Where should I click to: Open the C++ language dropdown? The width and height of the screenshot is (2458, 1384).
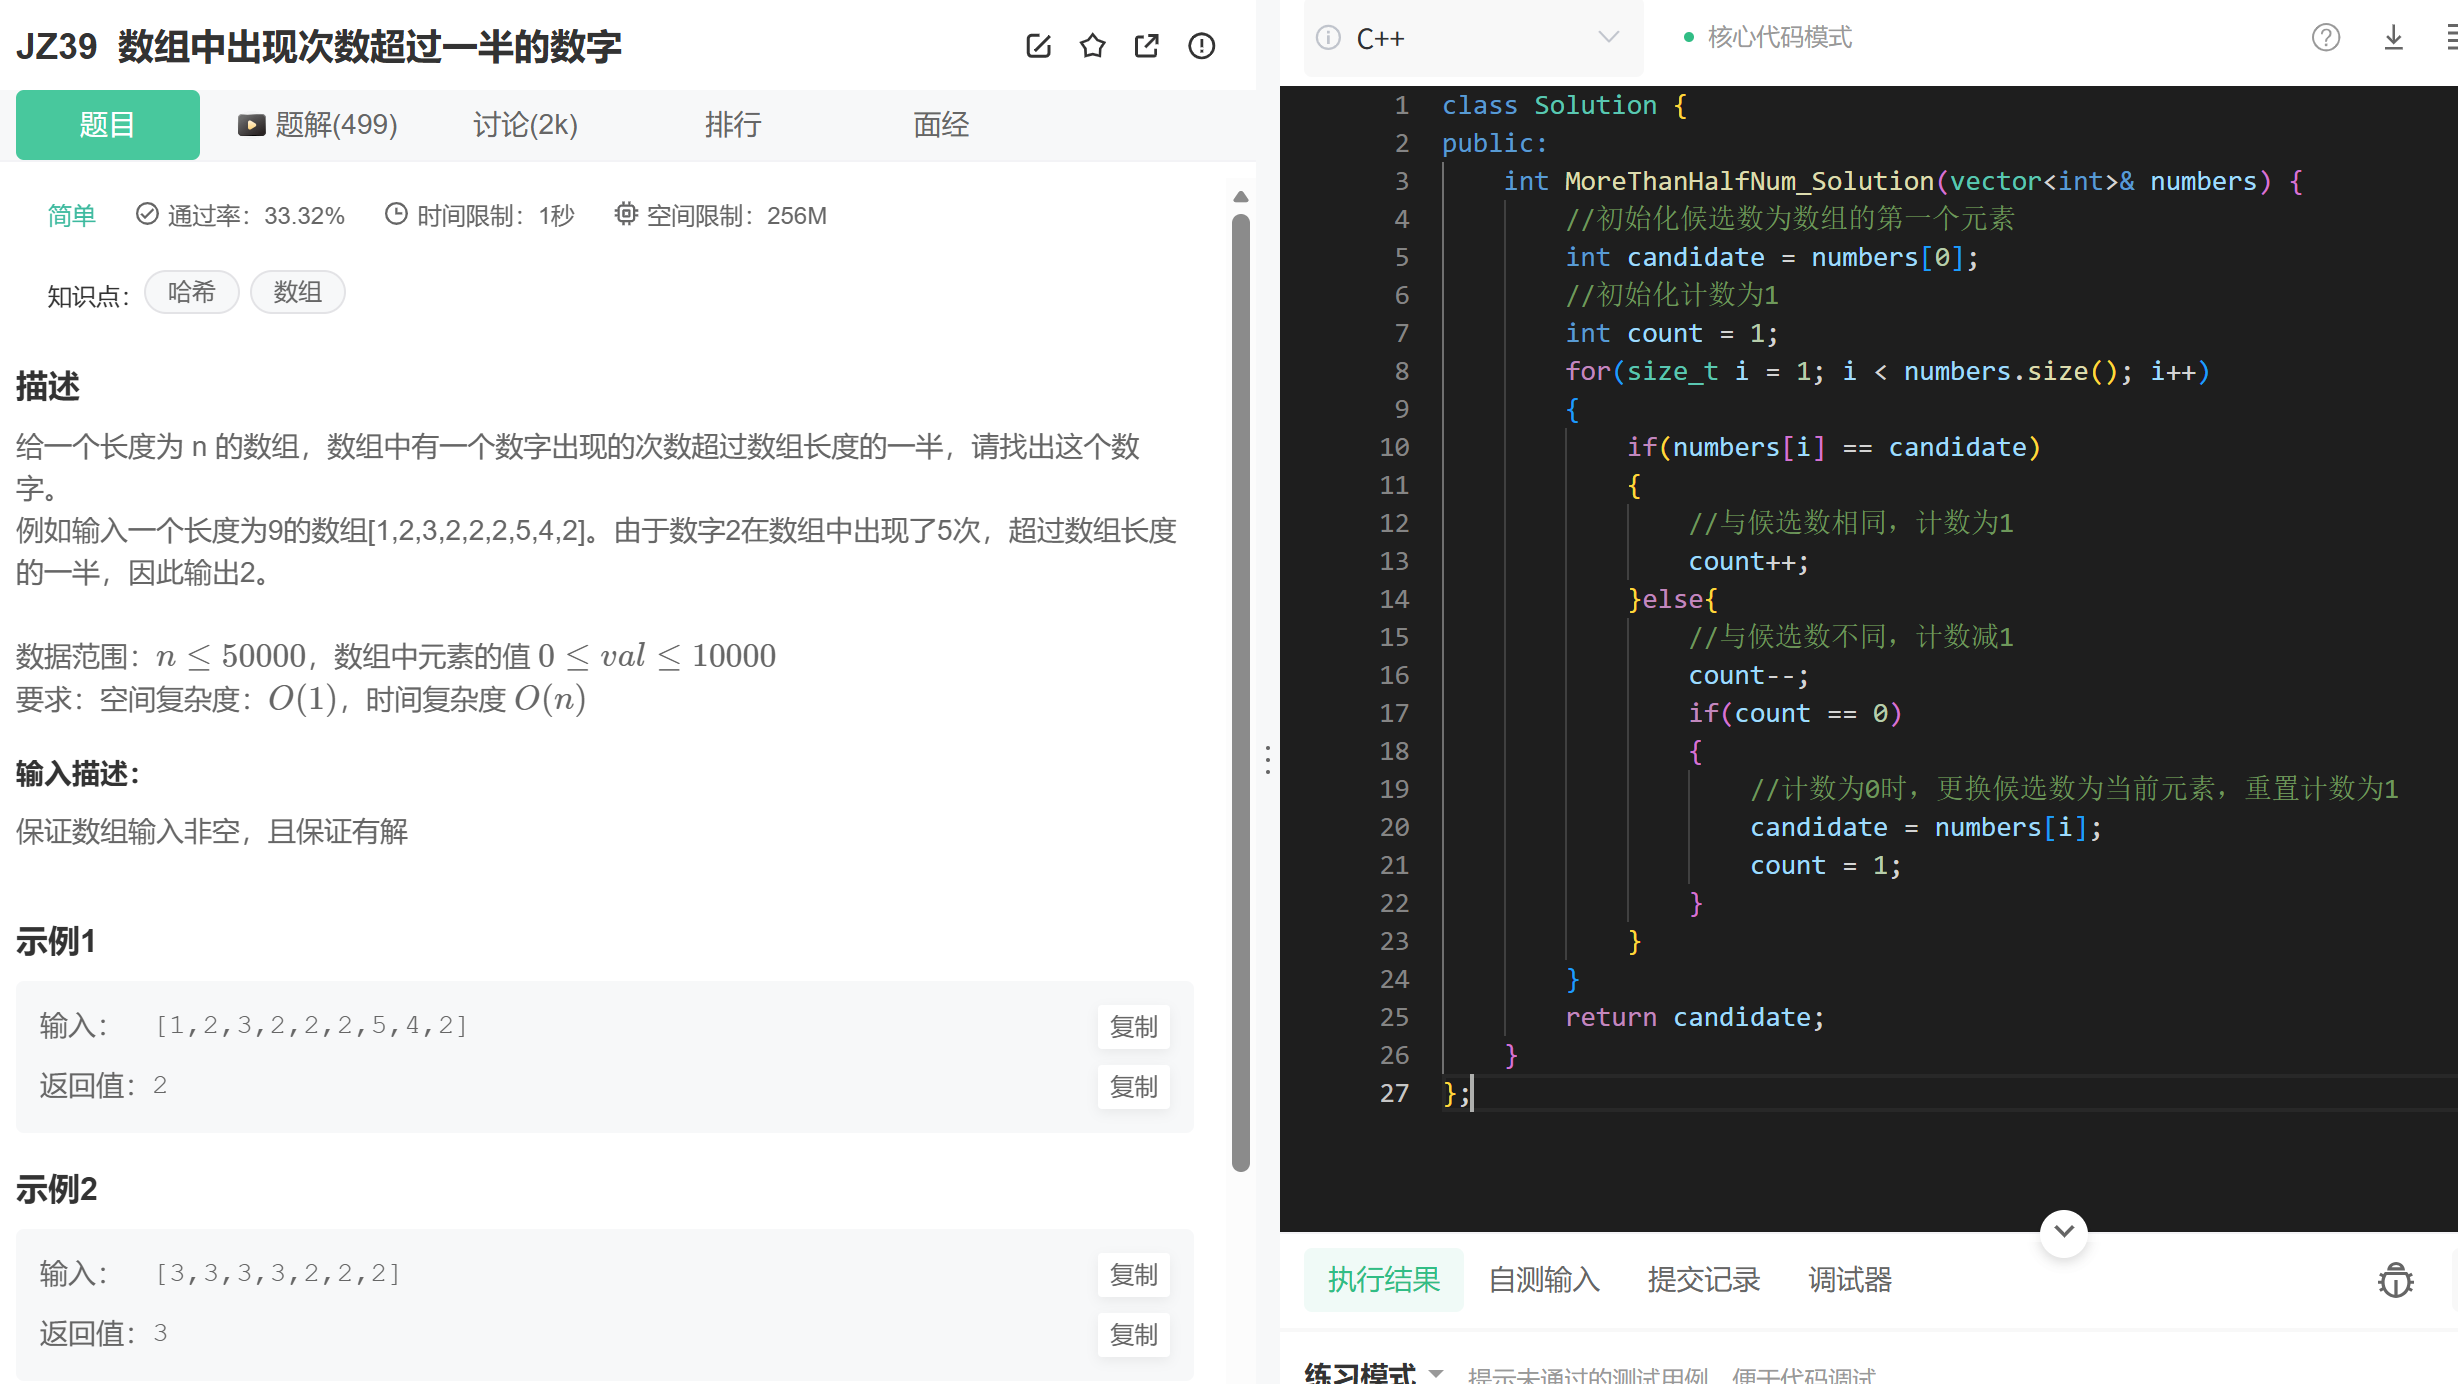coord(1607,38)
